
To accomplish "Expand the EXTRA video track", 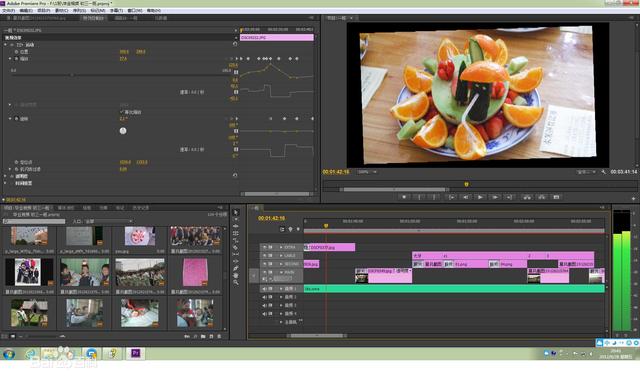I will coord(281,247).
